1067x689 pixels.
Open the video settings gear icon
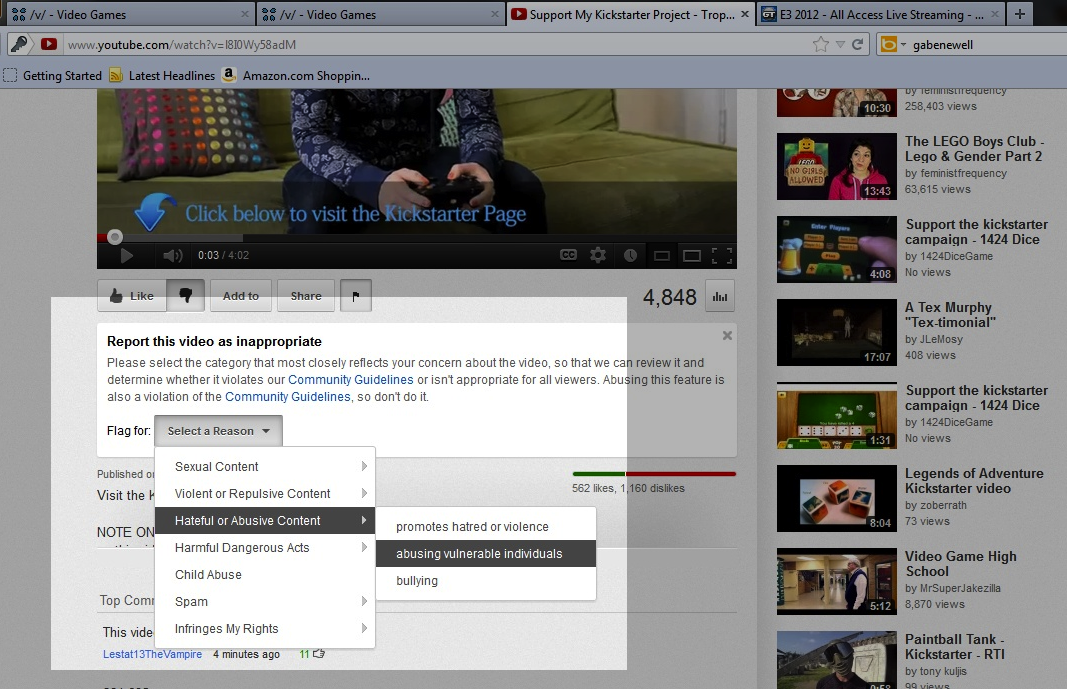(598, 255)
